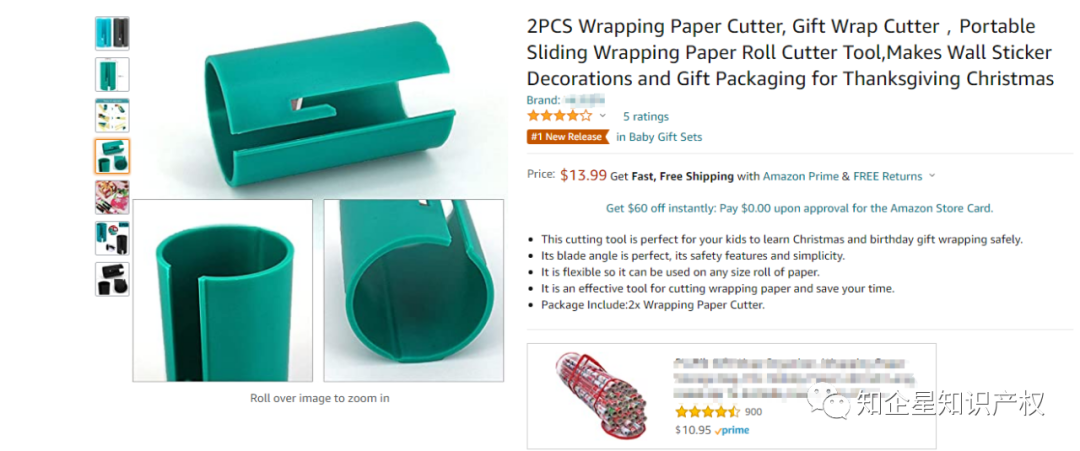Image resolution: width=1080 pixels, height=451 pixels.
Task: Click the FREE Returns link
Action: point(887,176)
